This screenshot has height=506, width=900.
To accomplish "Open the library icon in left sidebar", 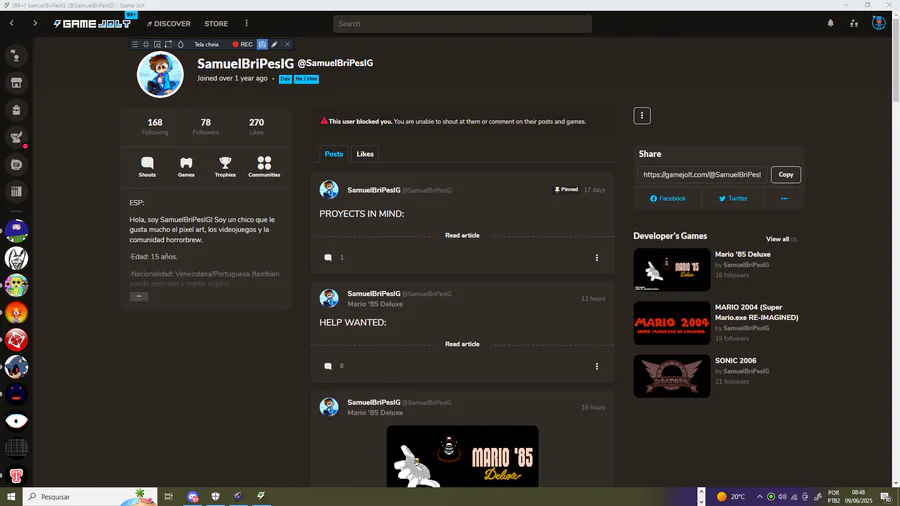I will [16, 192].
